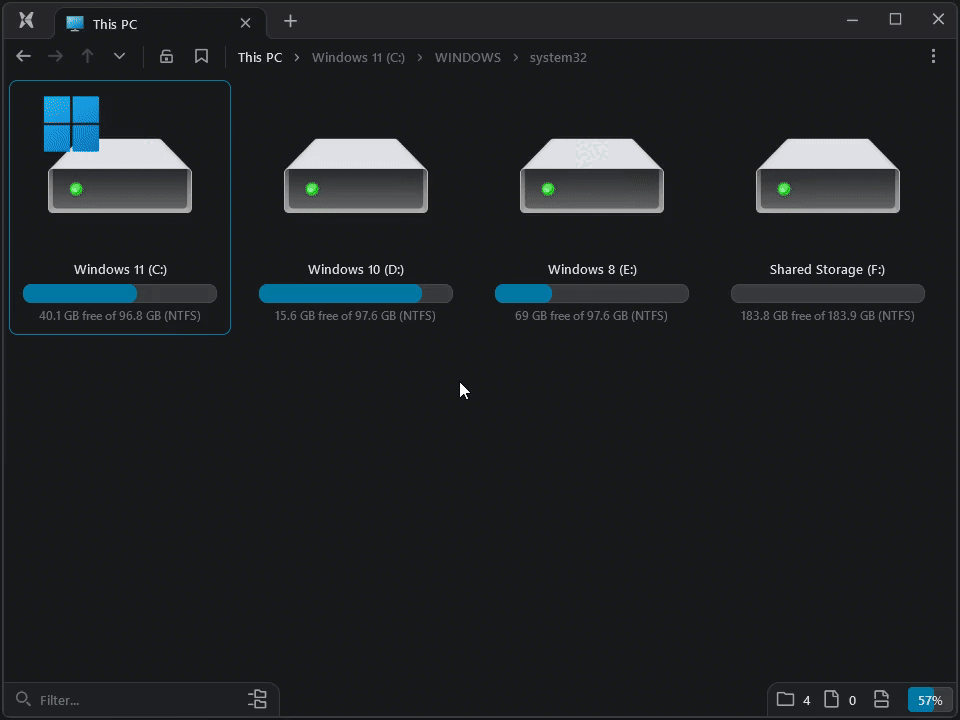Select the This PC tab
Image resolution: width=960 pixels, height=720 pixels.
tap(160, 23)
